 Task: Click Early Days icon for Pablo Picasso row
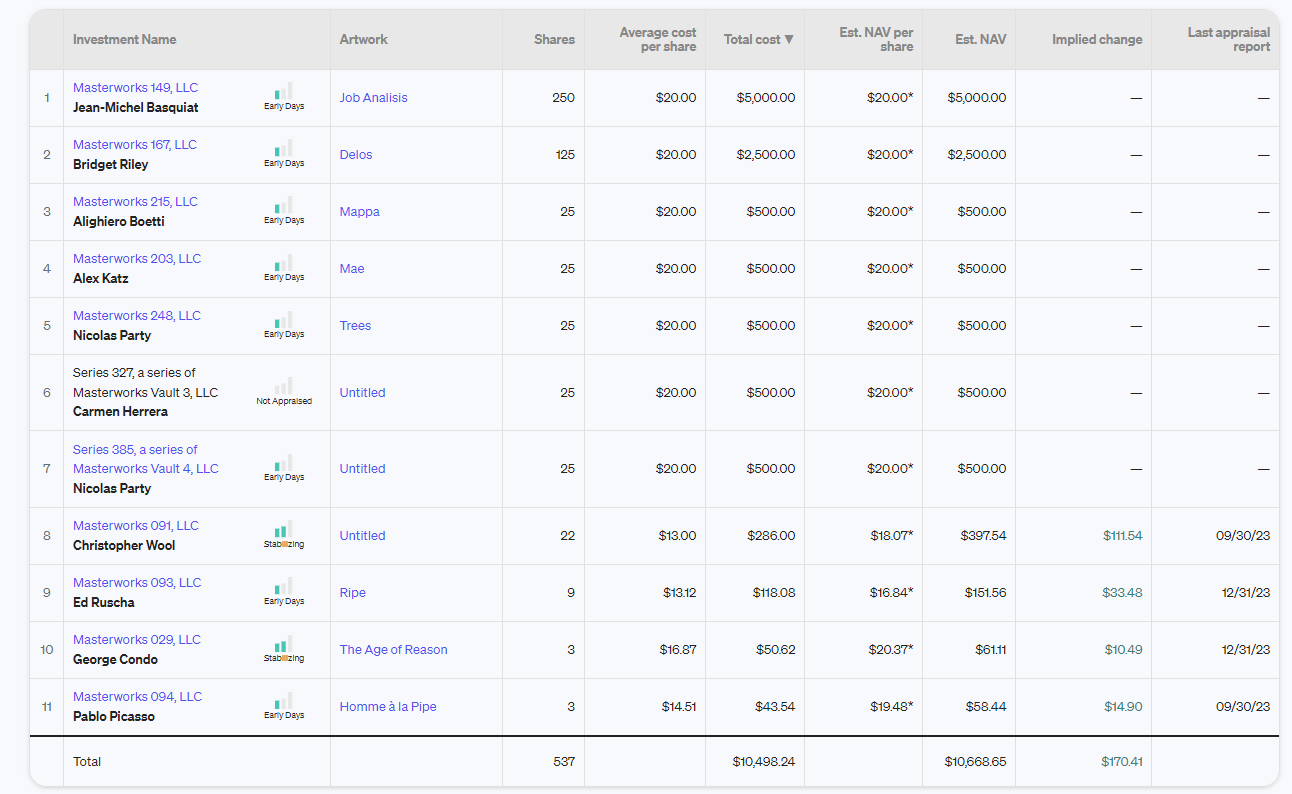tap(284, 705)
